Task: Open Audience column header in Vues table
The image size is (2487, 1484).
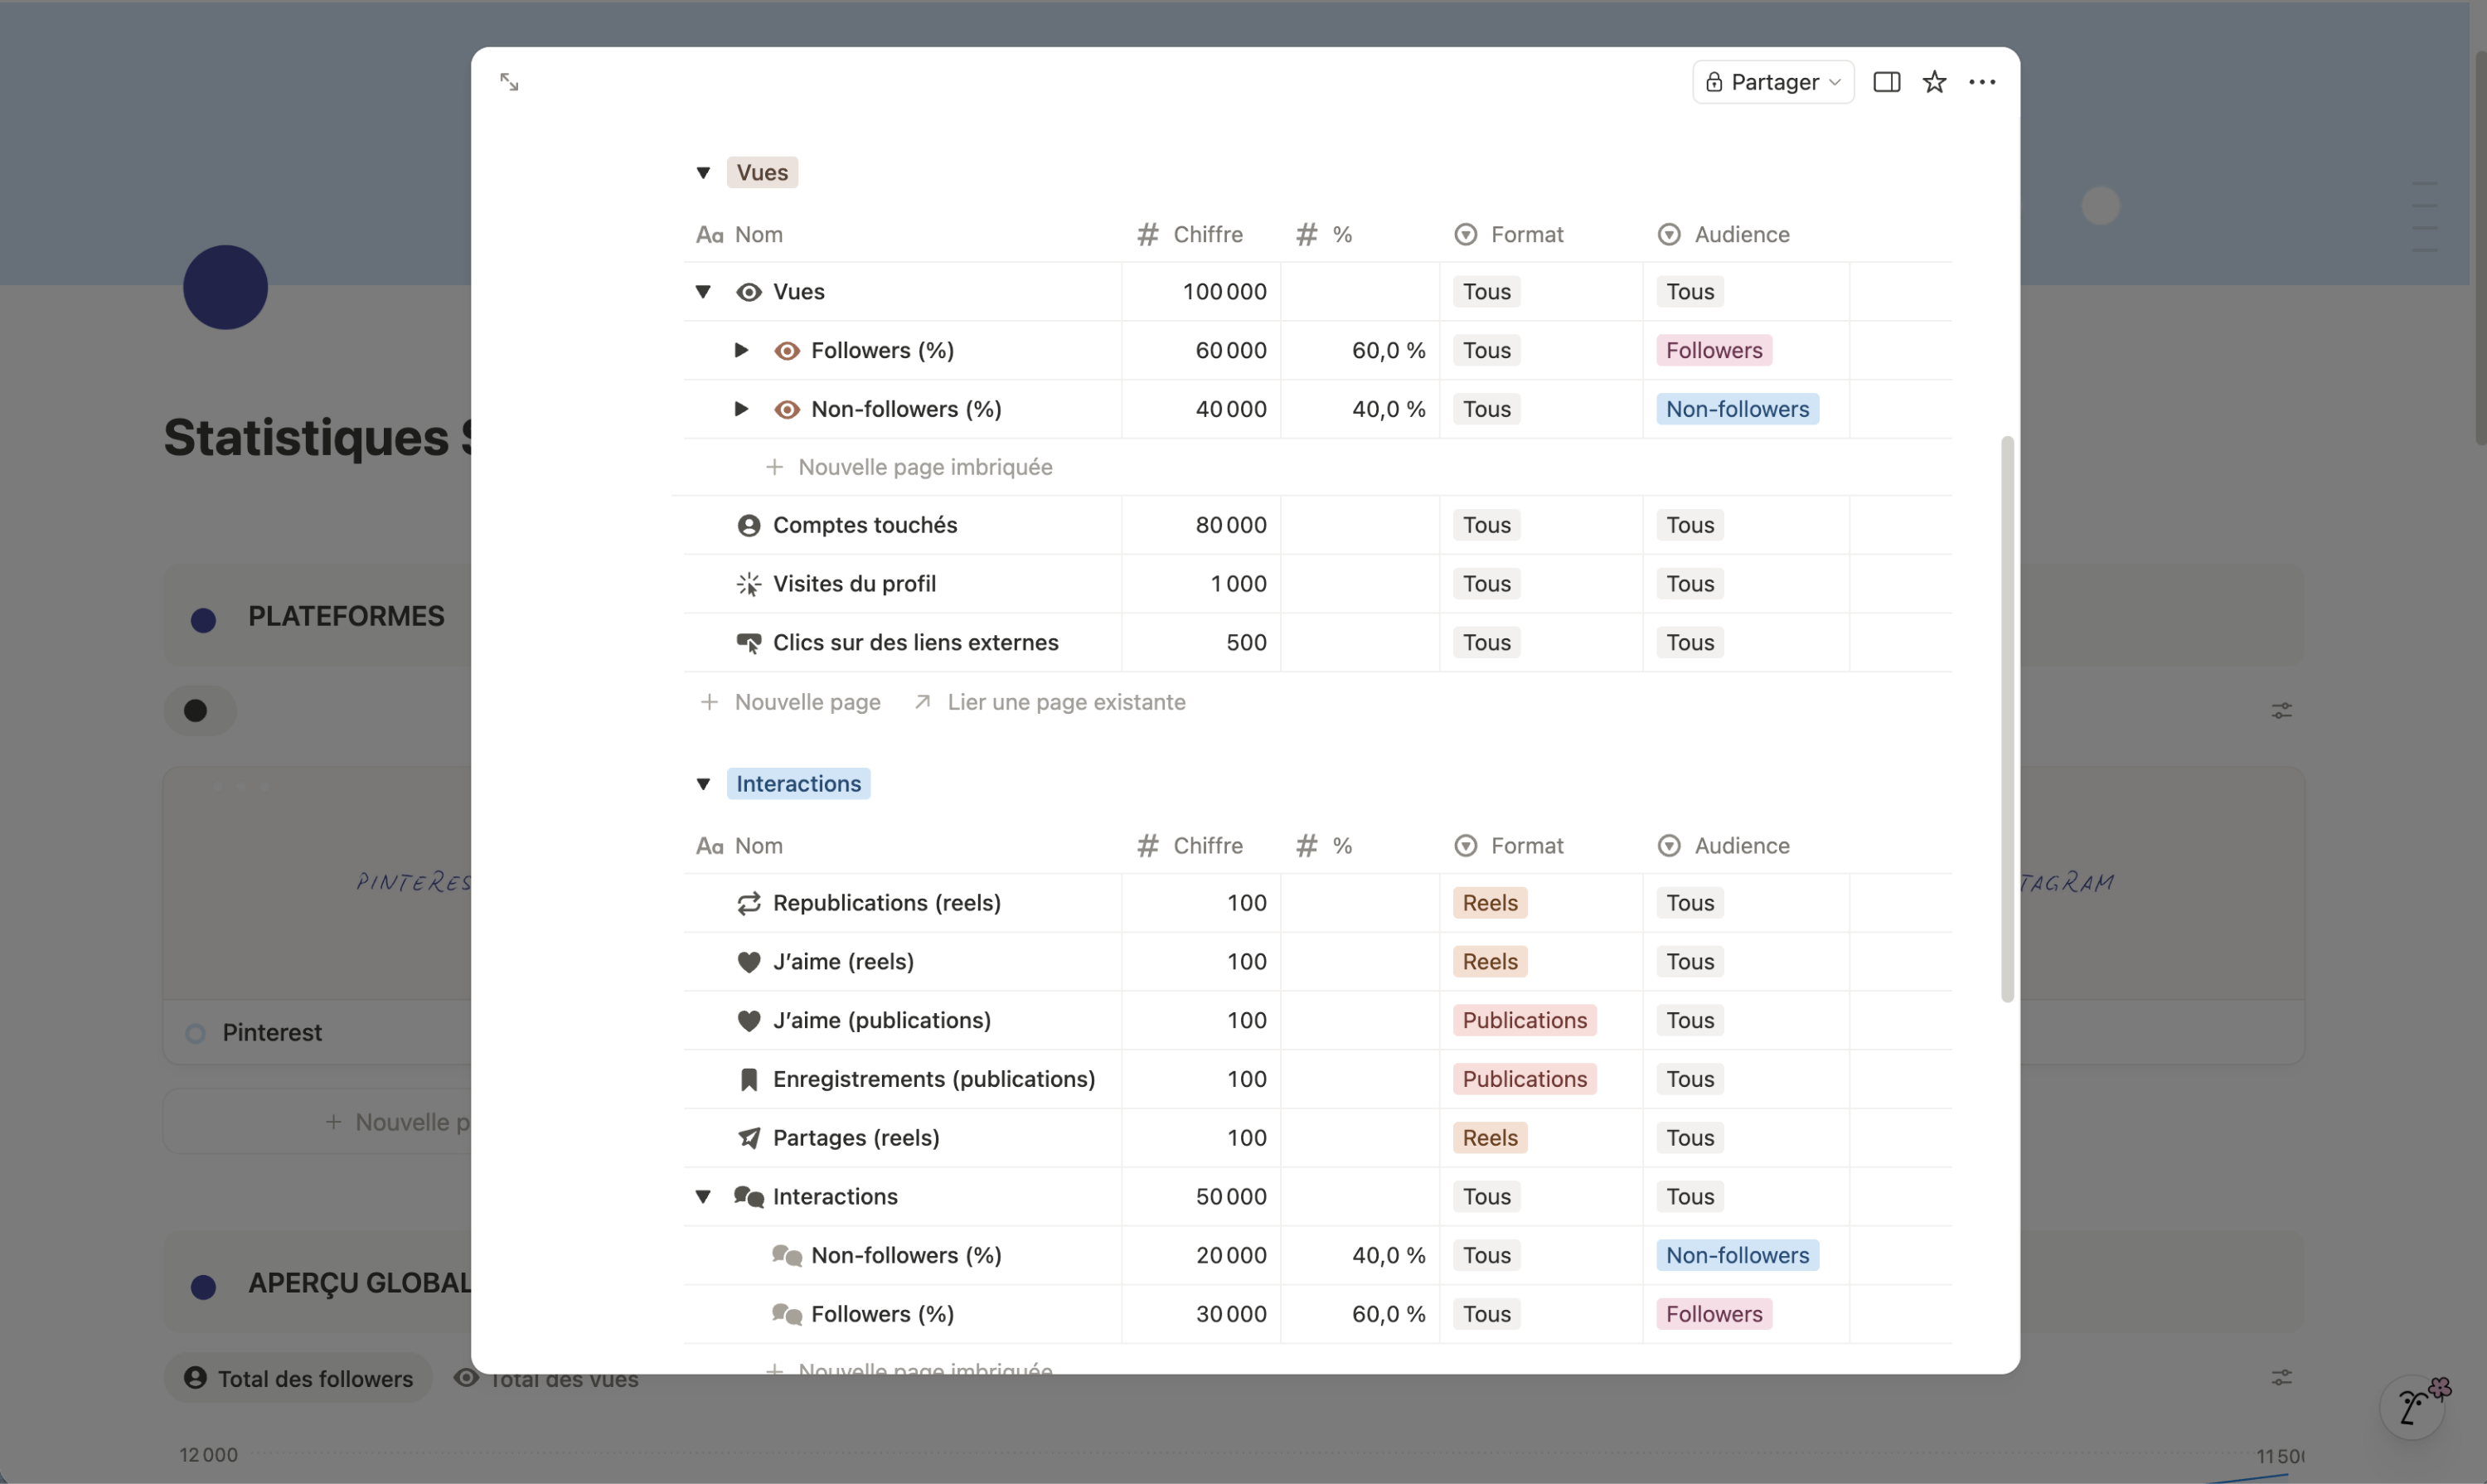Action: click(x=1745, y=235)
